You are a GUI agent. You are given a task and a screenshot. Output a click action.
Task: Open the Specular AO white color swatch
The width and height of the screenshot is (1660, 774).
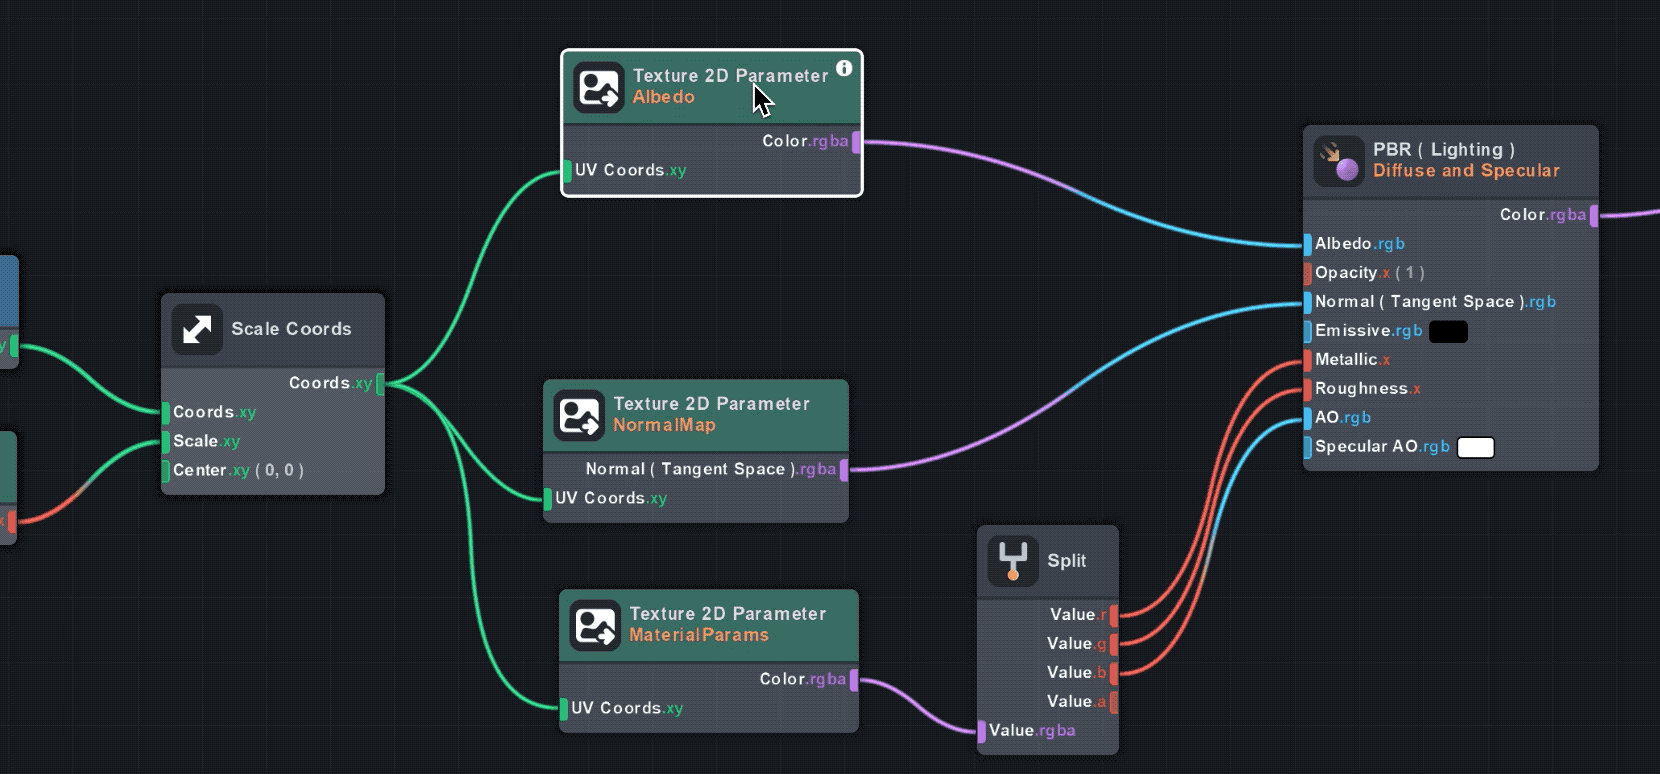coord(1475,447)
